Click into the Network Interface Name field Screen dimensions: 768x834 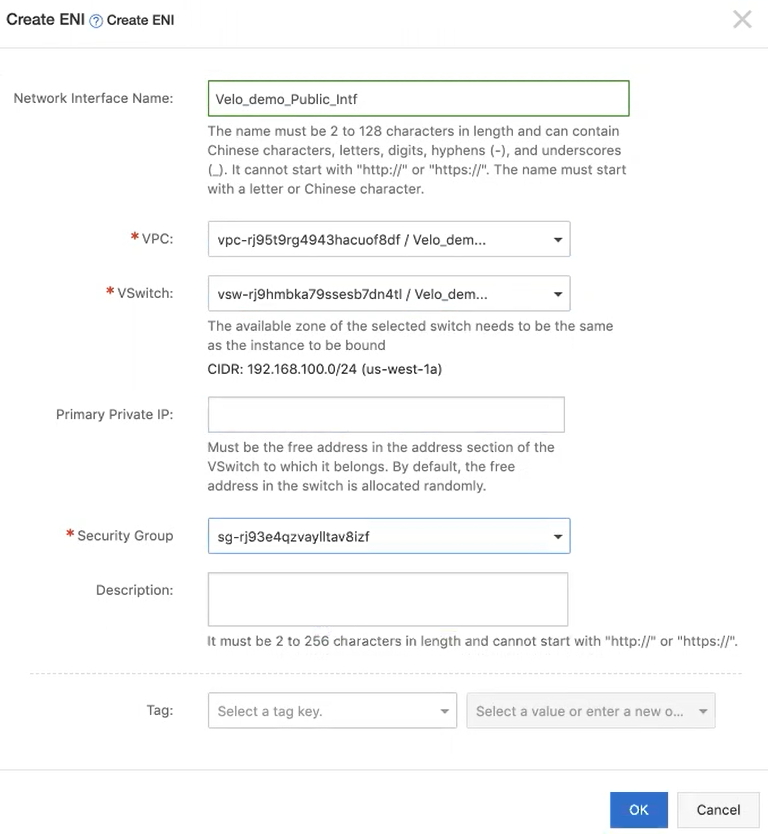click(418, 98)
